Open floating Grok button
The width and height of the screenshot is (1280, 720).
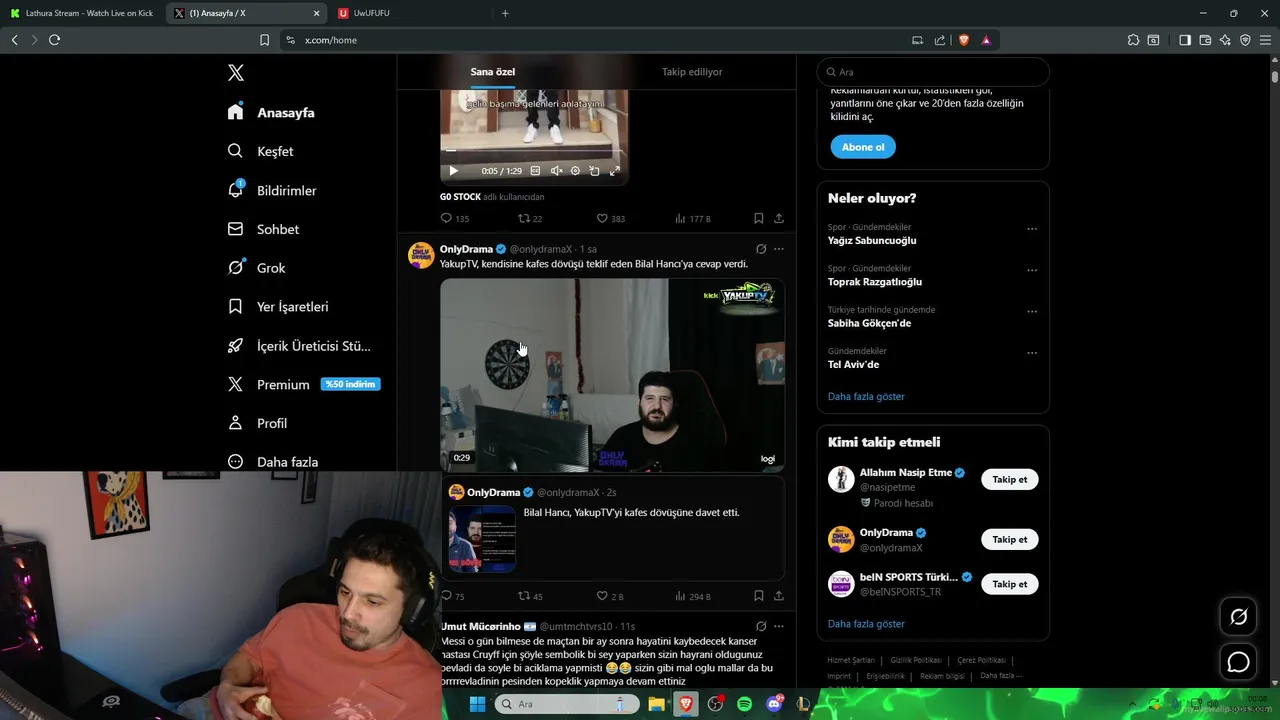pyautogui.click(x=1239, y=617)
